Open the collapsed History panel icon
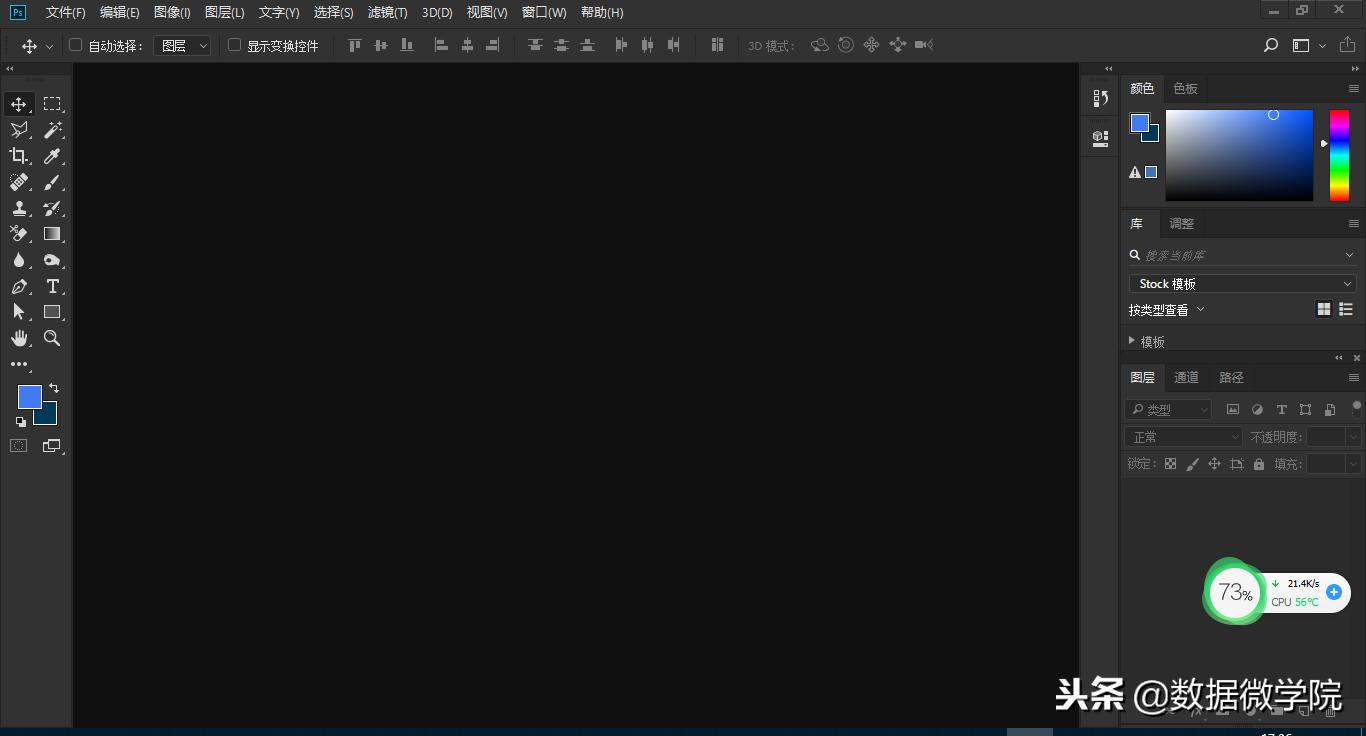This screenshot has width=1366, height=736. point(1101,98)
